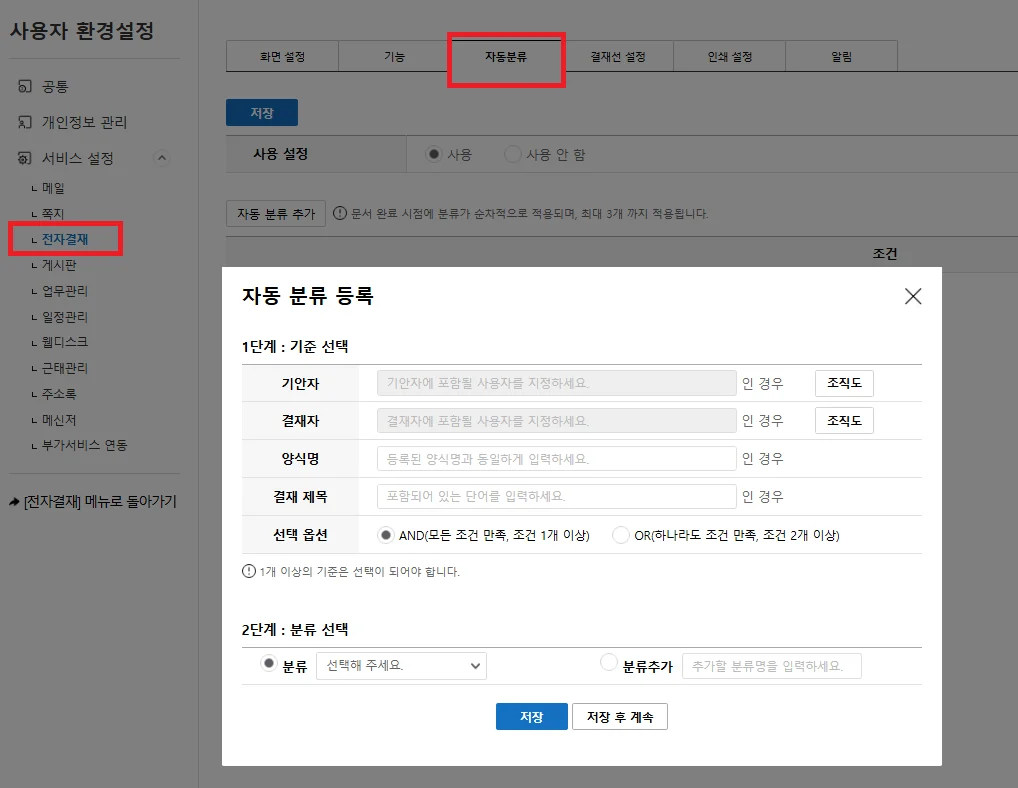Click the 결재 제목 keyword input field

[556, 497]
